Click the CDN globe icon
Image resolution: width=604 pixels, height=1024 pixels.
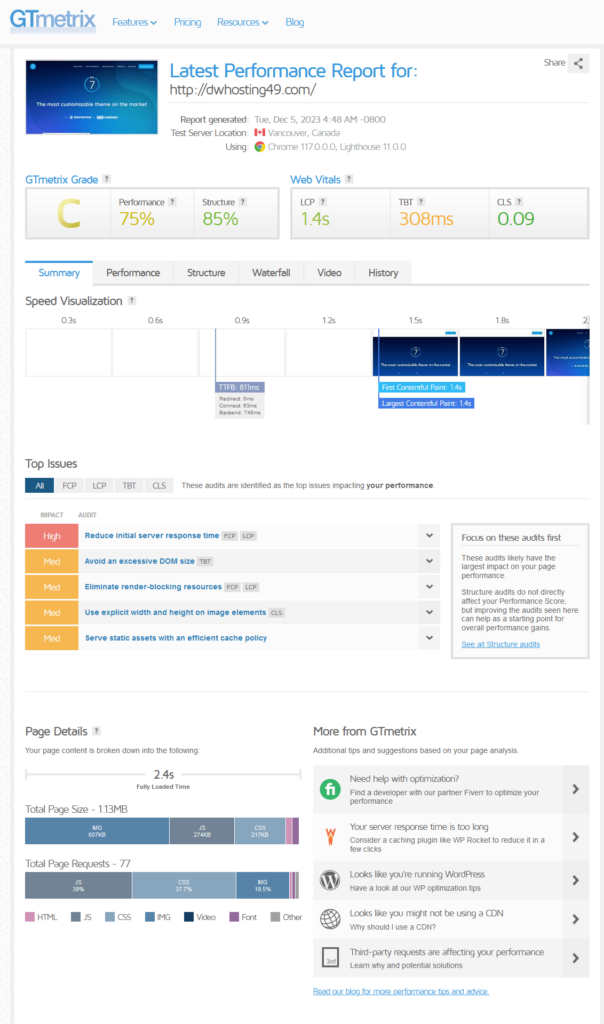[330, 919]
